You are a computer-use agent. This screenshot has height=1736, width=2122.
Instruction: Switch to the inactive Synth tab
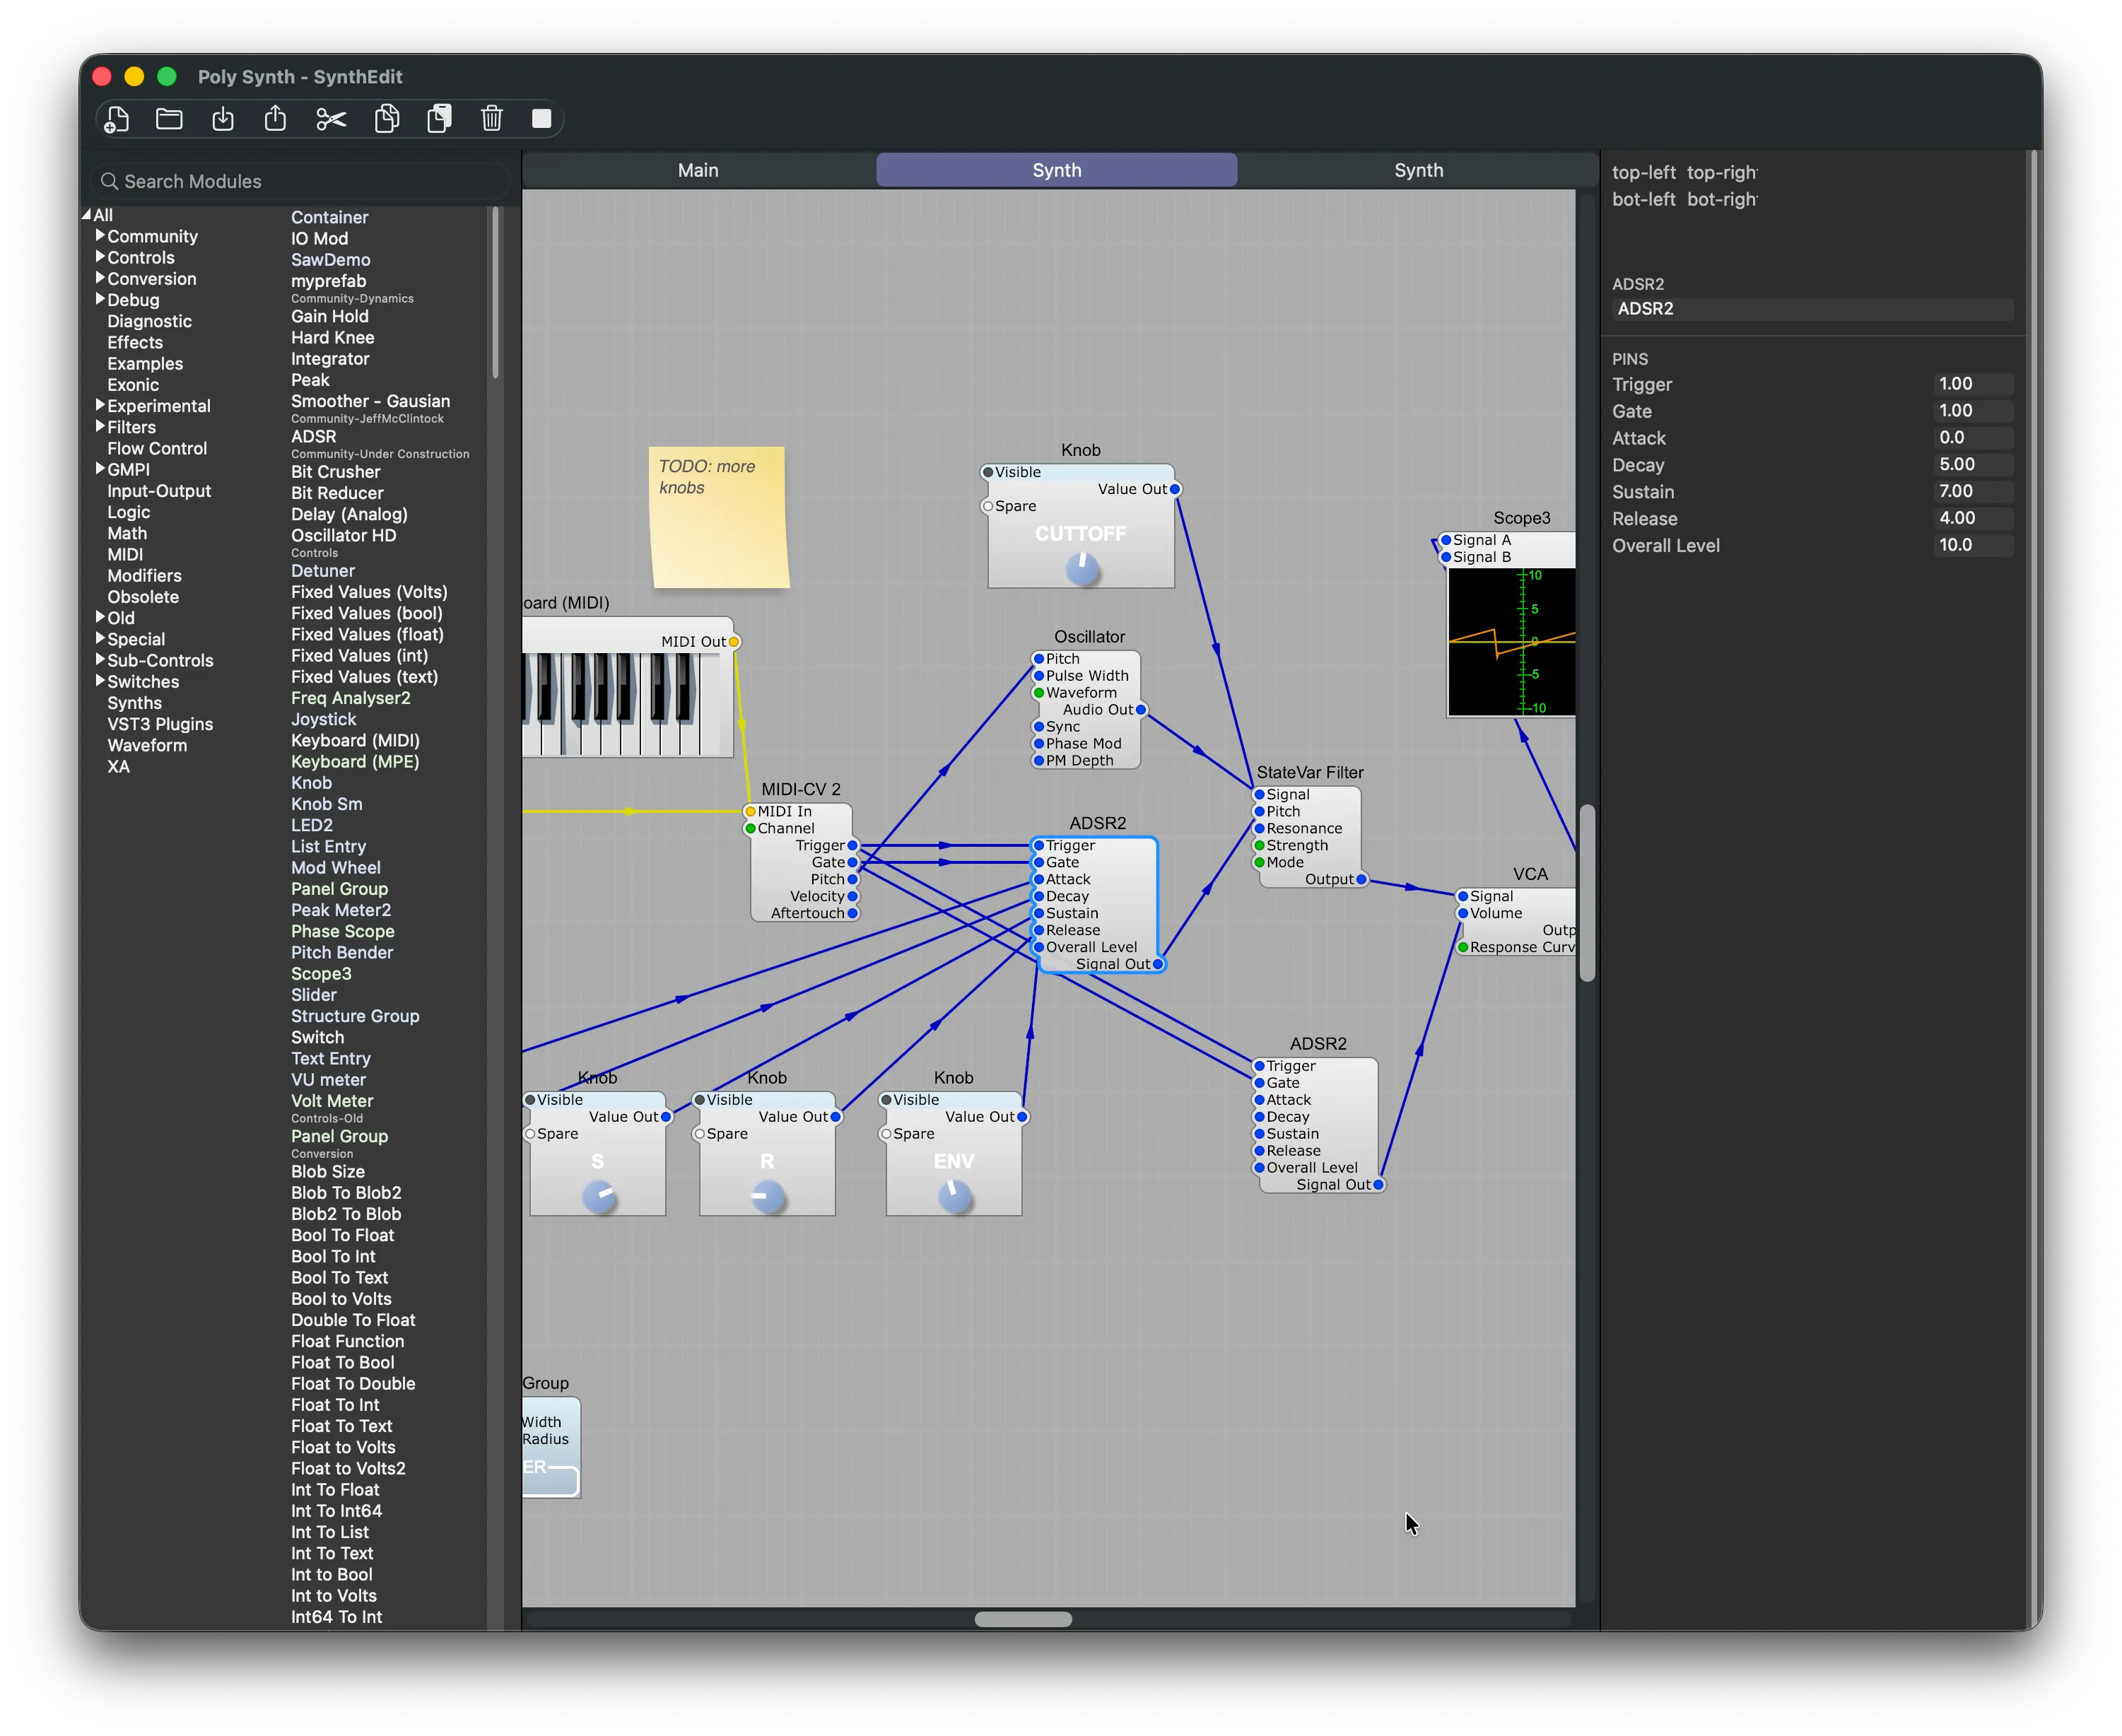pyautogui.click(x=1418, y=170)
